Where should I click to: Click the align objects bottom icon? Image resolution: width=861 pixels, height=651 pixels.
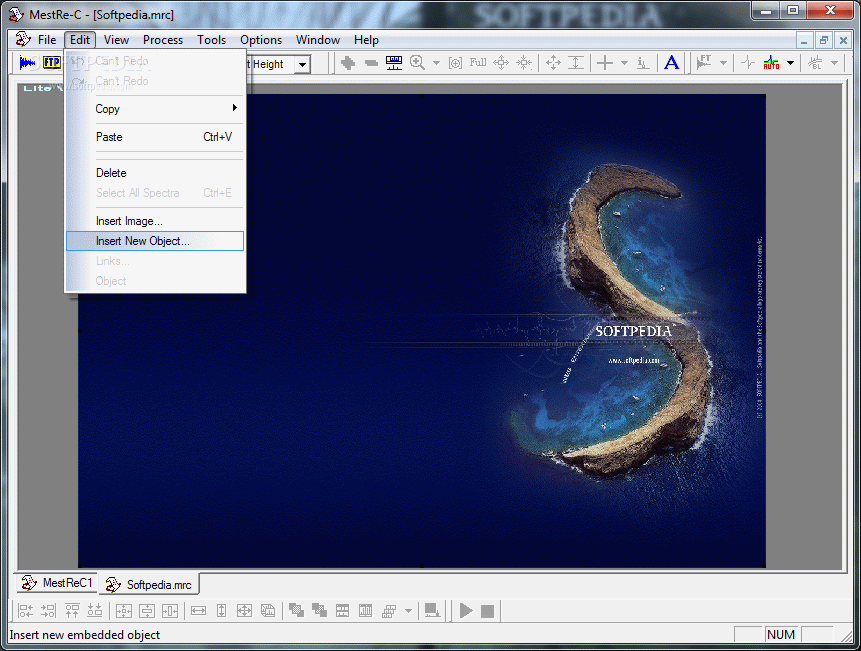pyautogui.click(x=95, y=611)
